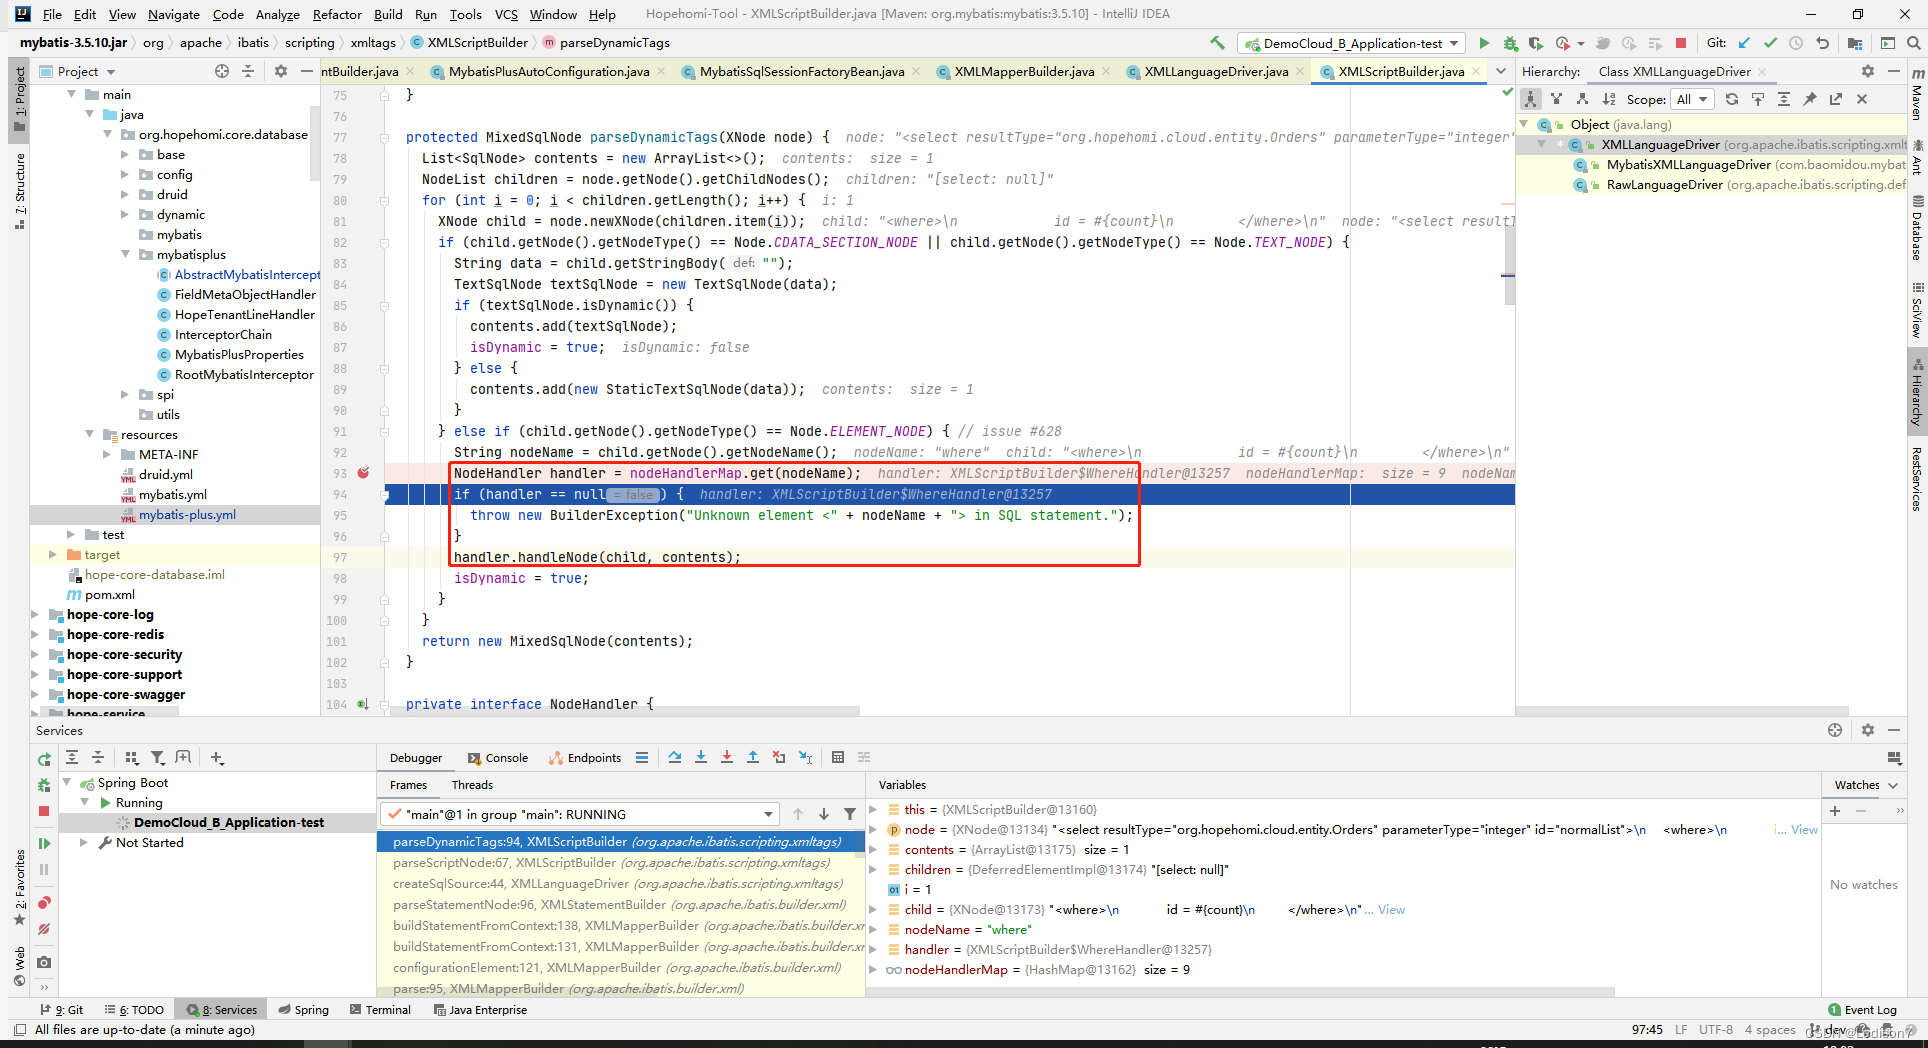Stop the running process in the top toolbar
This screenshot has width=1928, height=1048.
(1681, 43)
